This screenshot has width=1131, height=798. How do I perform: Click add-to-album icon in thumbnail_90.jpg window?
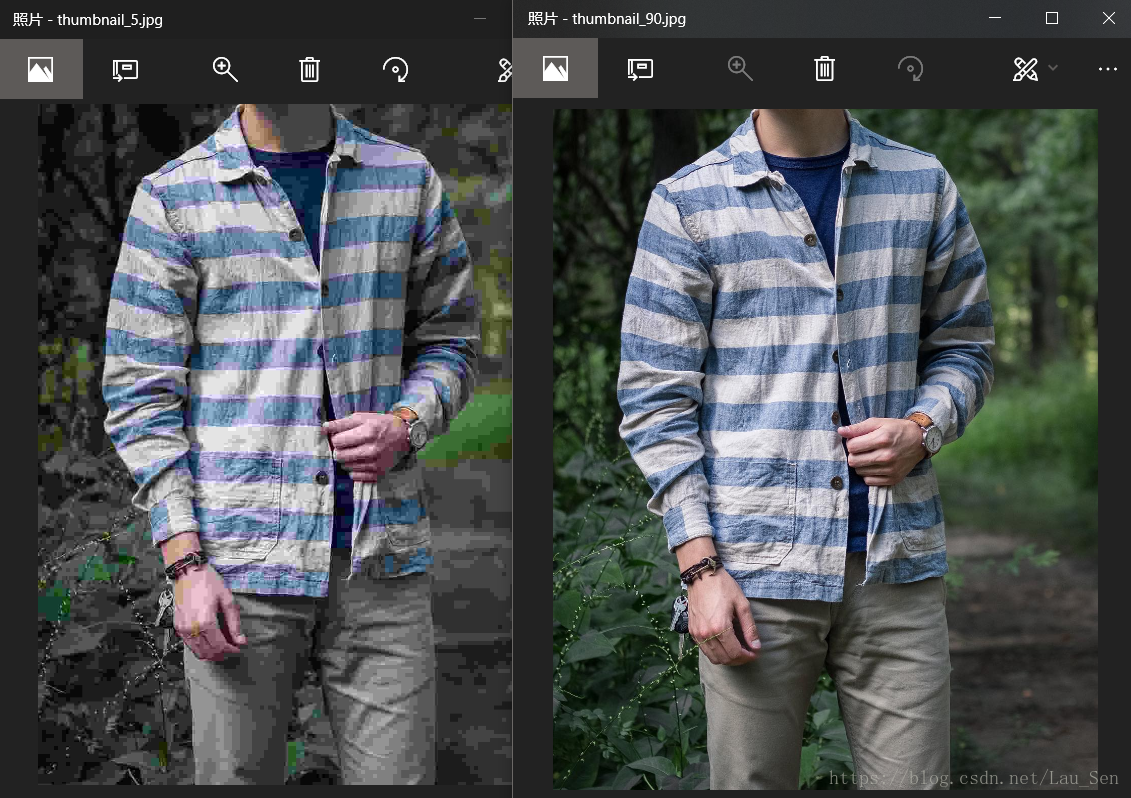click(640, 69)
